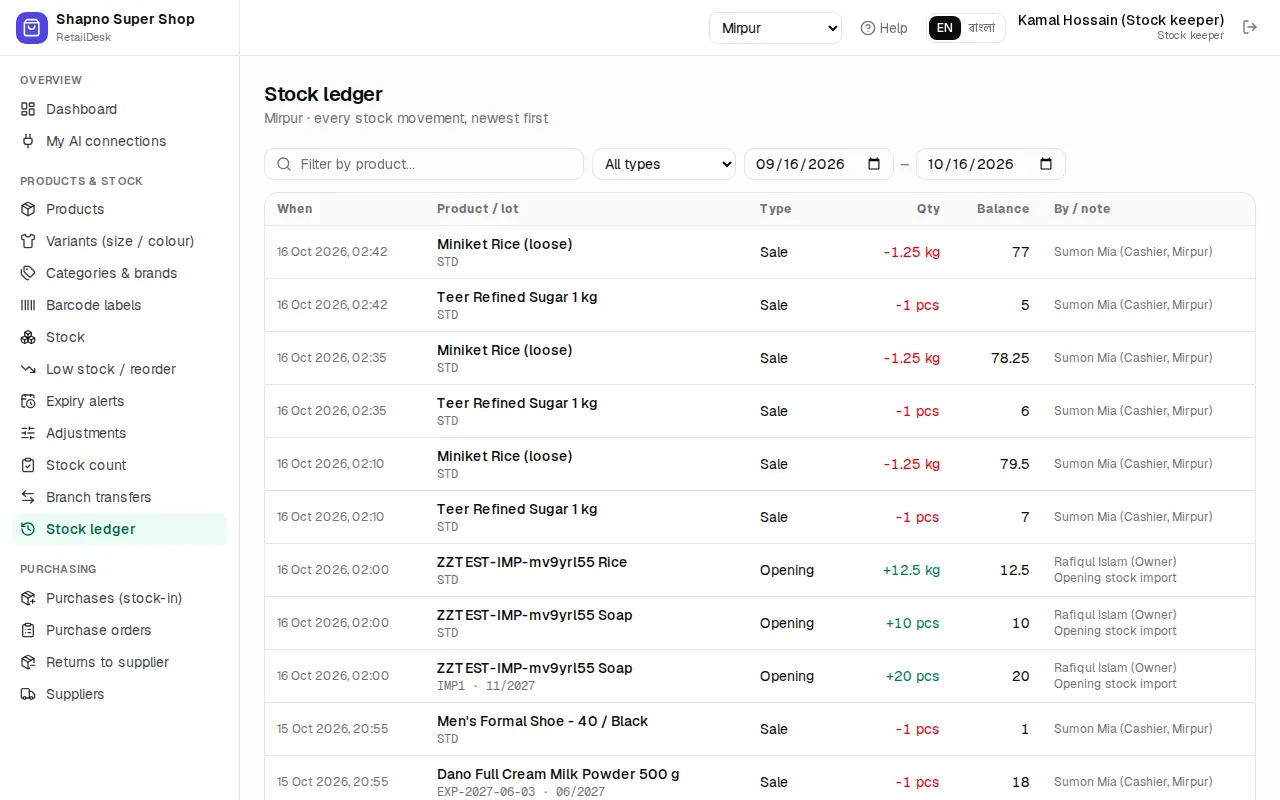Open Stock ledger in the sidebar

pos(120,529)
